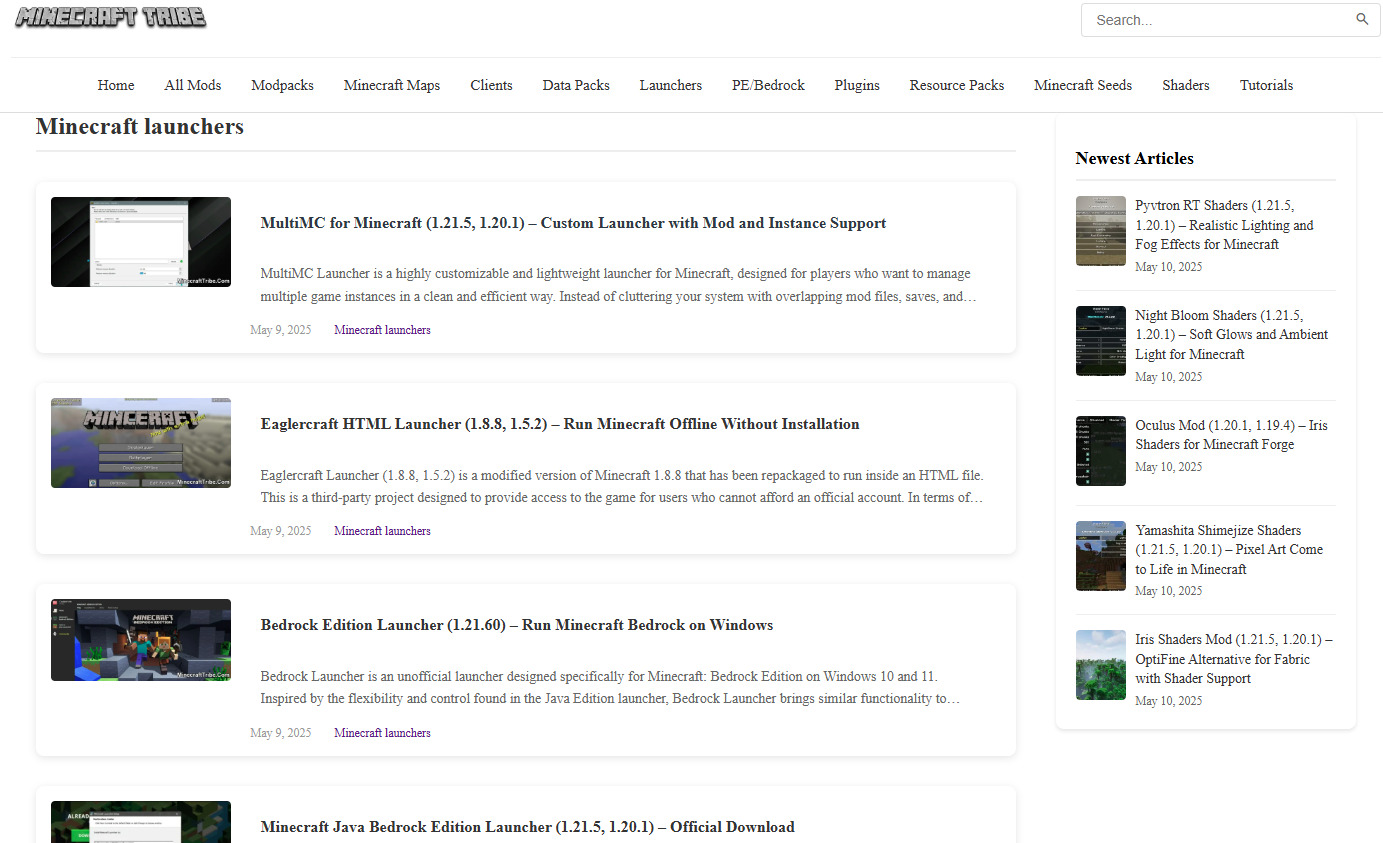Image resolution: width=1383 pixels, height=843 pixels.
Task: Open Iris Shaders Mod sidebar article
Action: 1234,659
